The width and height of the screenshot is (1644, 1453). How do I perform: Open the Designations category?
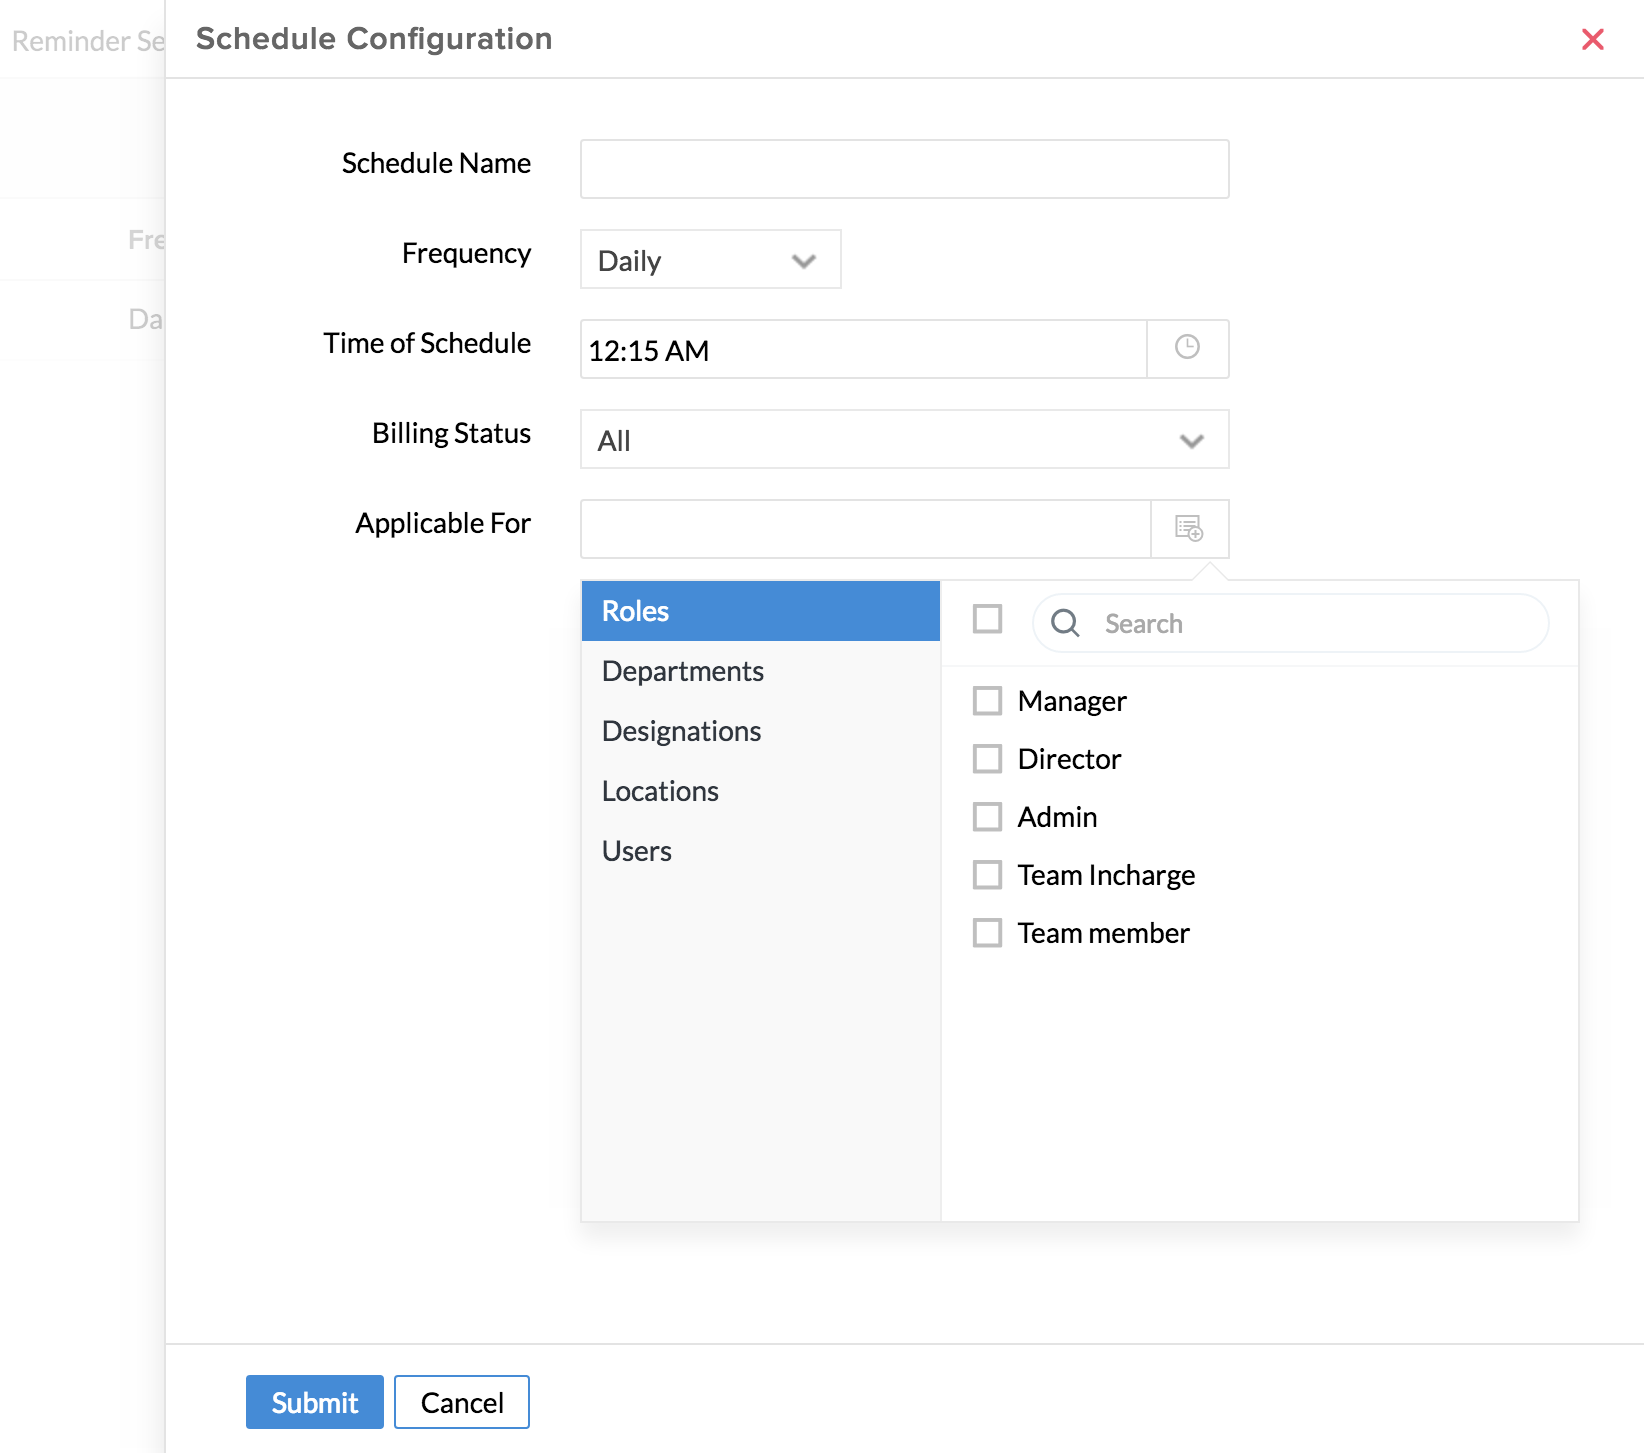[681, 731]
